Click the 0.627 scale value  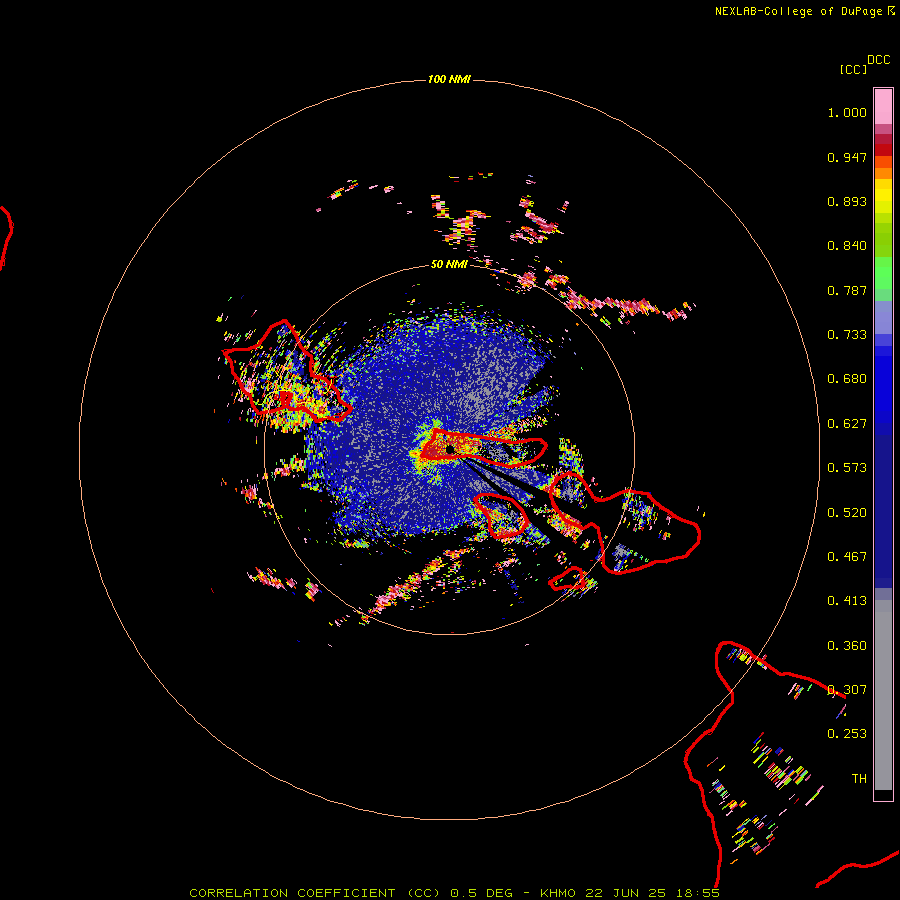[847, 424]
